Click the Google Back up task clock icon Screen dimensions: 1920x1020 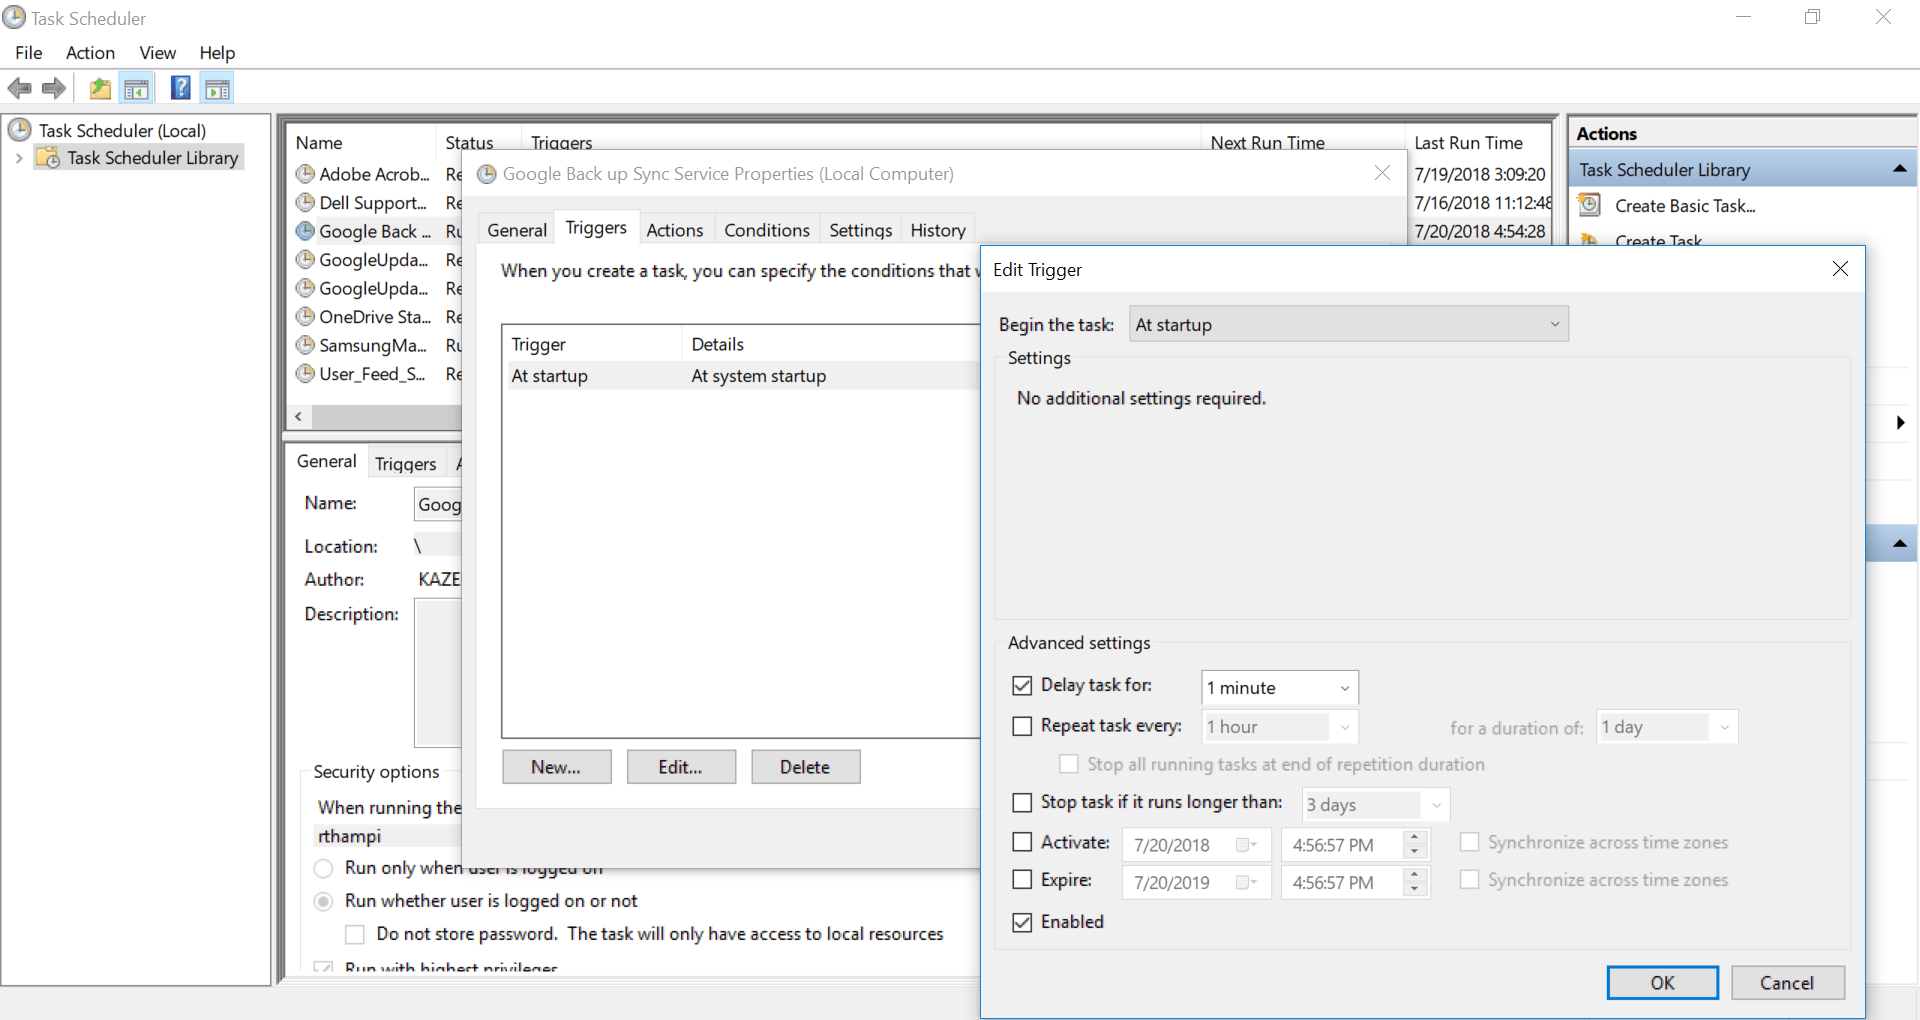305,231
